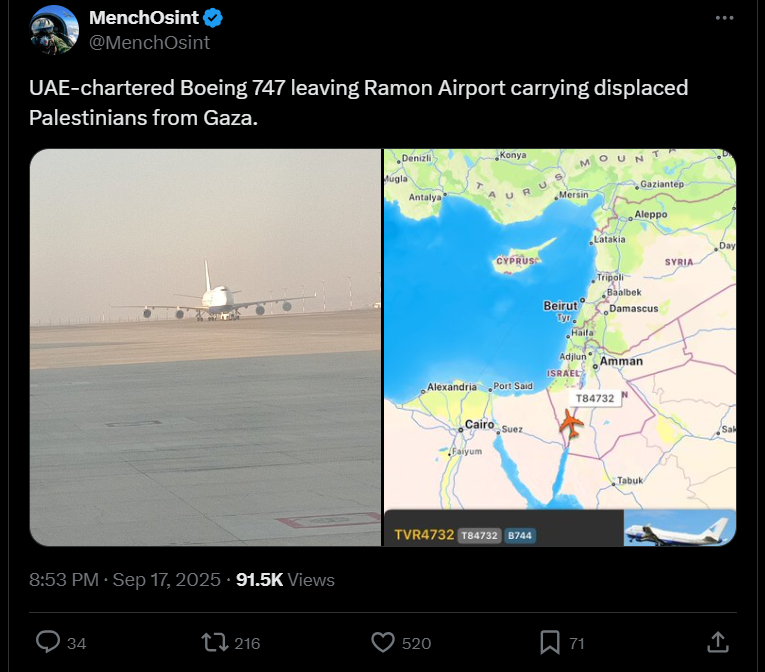
Task: Click the MenchOsint display name
Action: [143, 18]
